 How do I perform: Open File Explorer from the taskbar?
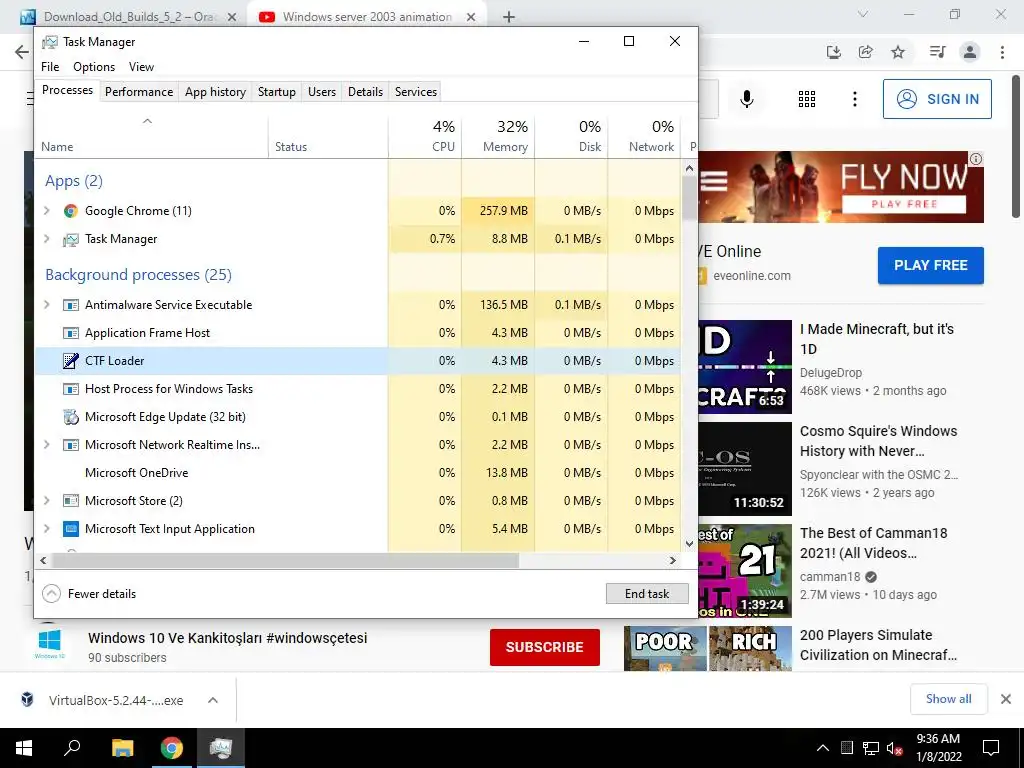point(122,748)
